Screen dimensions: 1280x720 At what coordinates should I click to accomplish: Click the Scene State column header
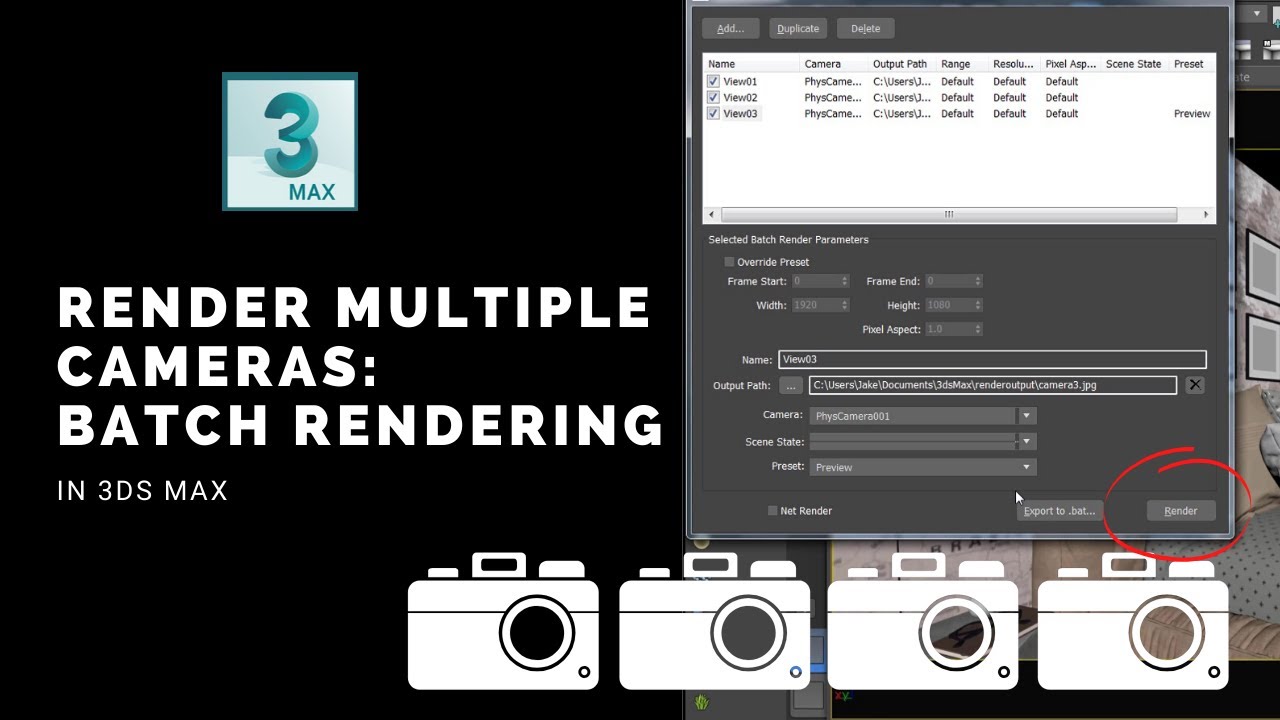coord(1135,64)
